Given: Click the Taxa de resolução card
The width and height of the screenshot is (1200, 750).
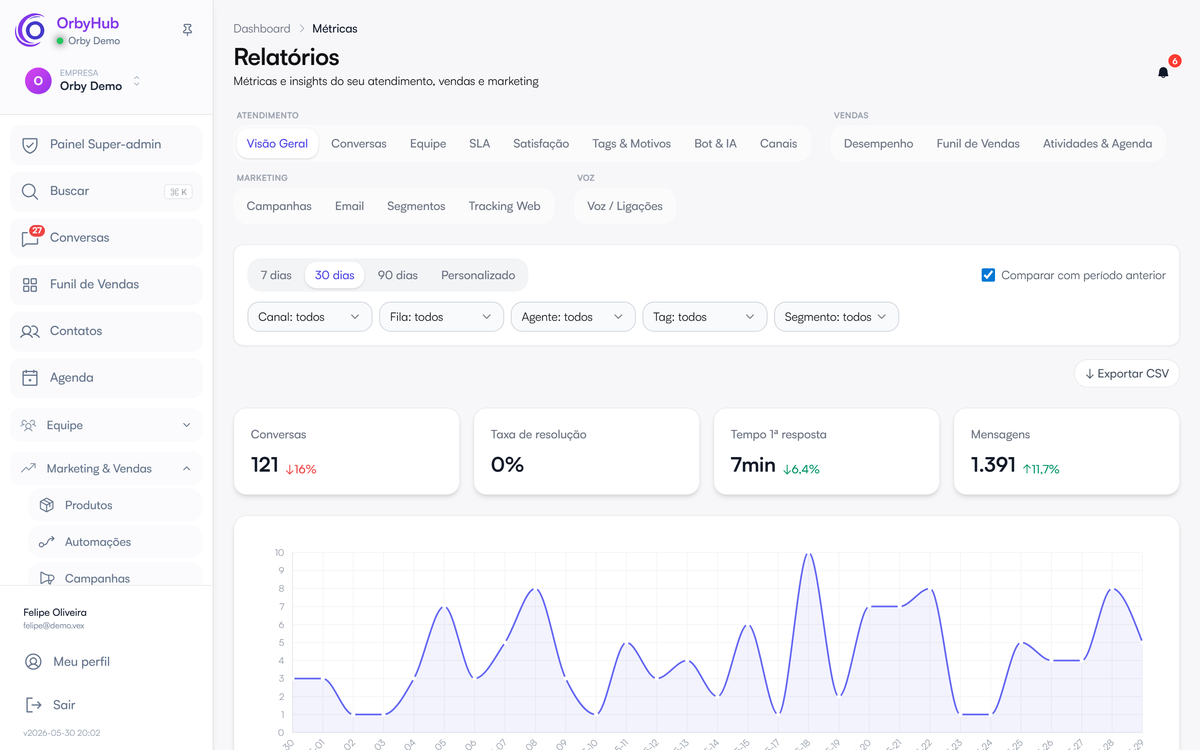Looking at the screenshot, I should 586,451.
